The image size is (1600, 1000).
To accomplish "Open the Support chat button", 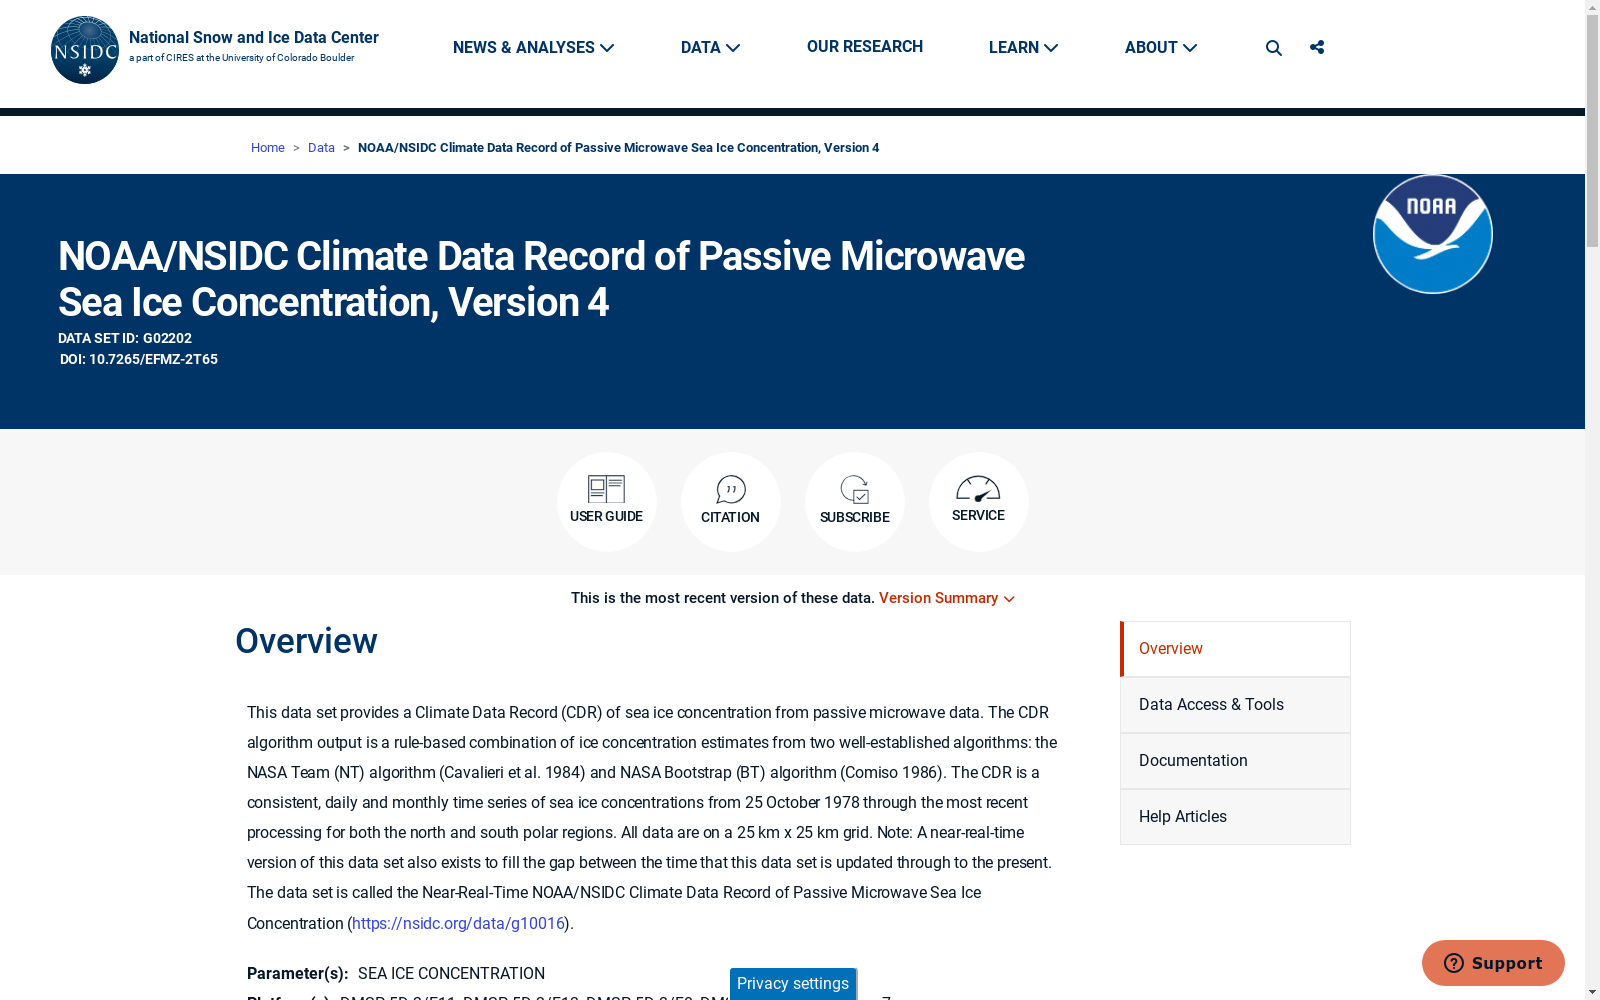I will point(1493,963).
